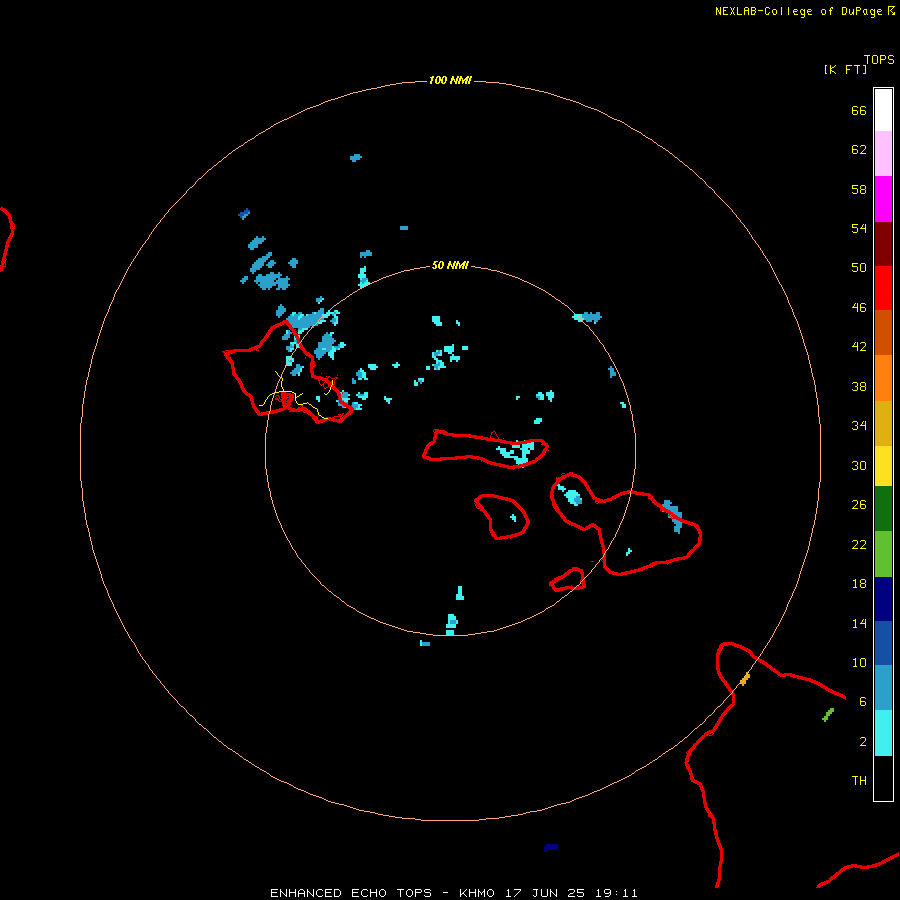900x900 pixels.
Task: Click the legend value 26
Action: coord(859,505)
